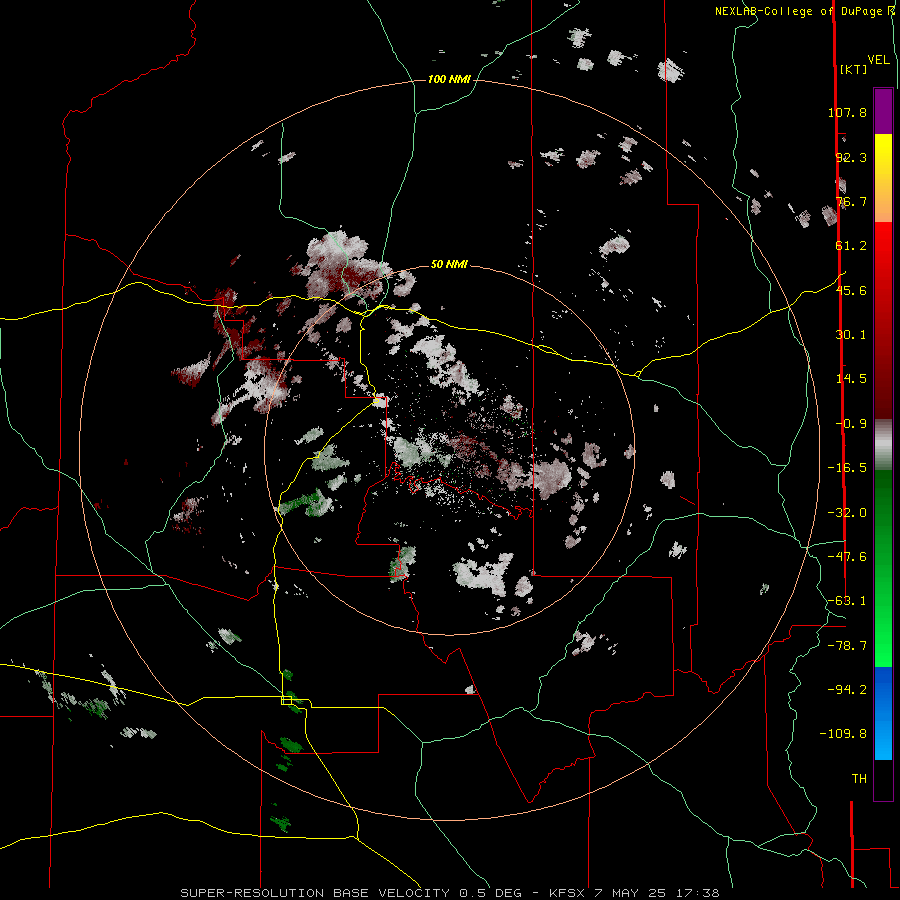Select the 107.8 velocity scale value
Screen dimensions: 900x900
click(847, 112)
